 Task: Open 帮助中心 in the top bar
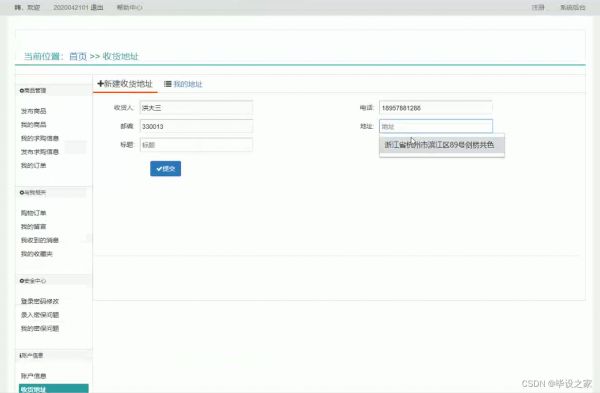coord(130,7)
